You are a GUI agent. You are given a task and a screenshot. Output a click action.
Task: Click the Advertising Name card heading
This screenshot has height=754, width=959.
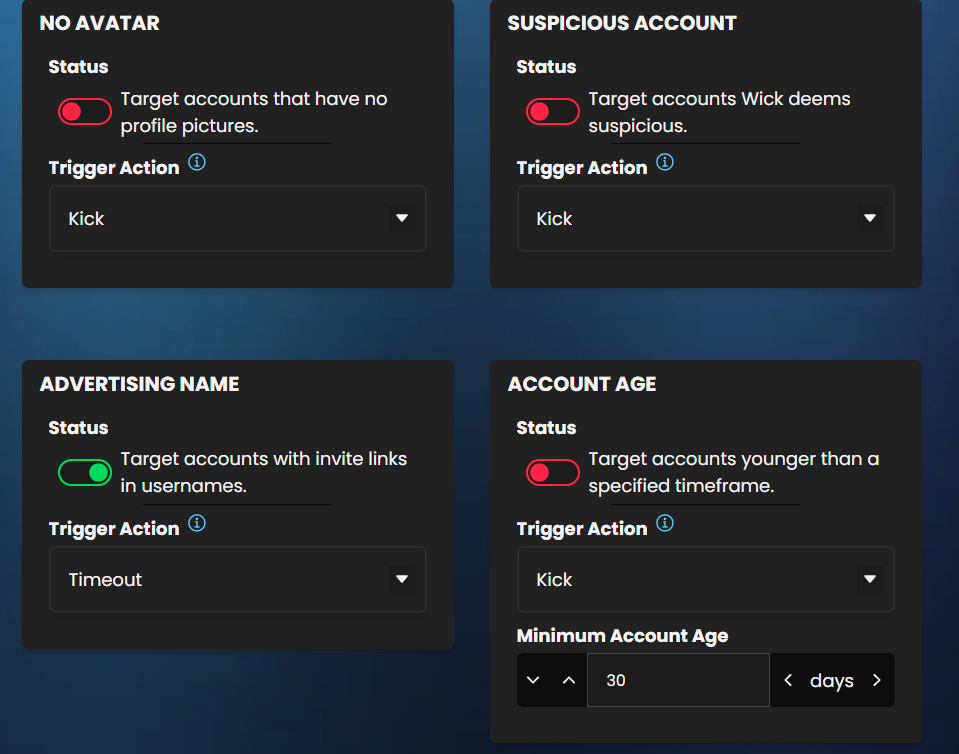pyautogui.click(x=139, y=385)
